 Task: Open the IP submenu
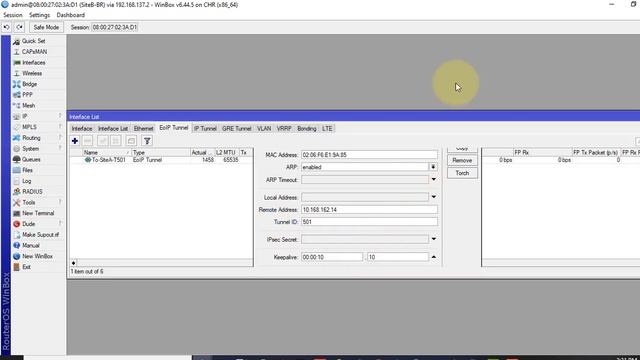pos(24,116)
